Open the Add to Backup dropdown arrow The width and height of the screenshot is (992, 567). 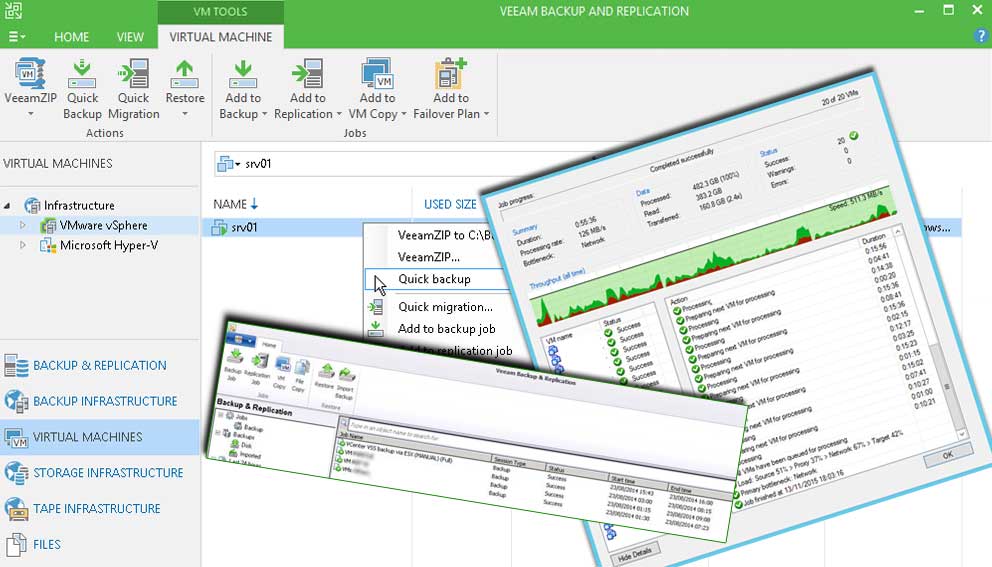pos(264,115)
